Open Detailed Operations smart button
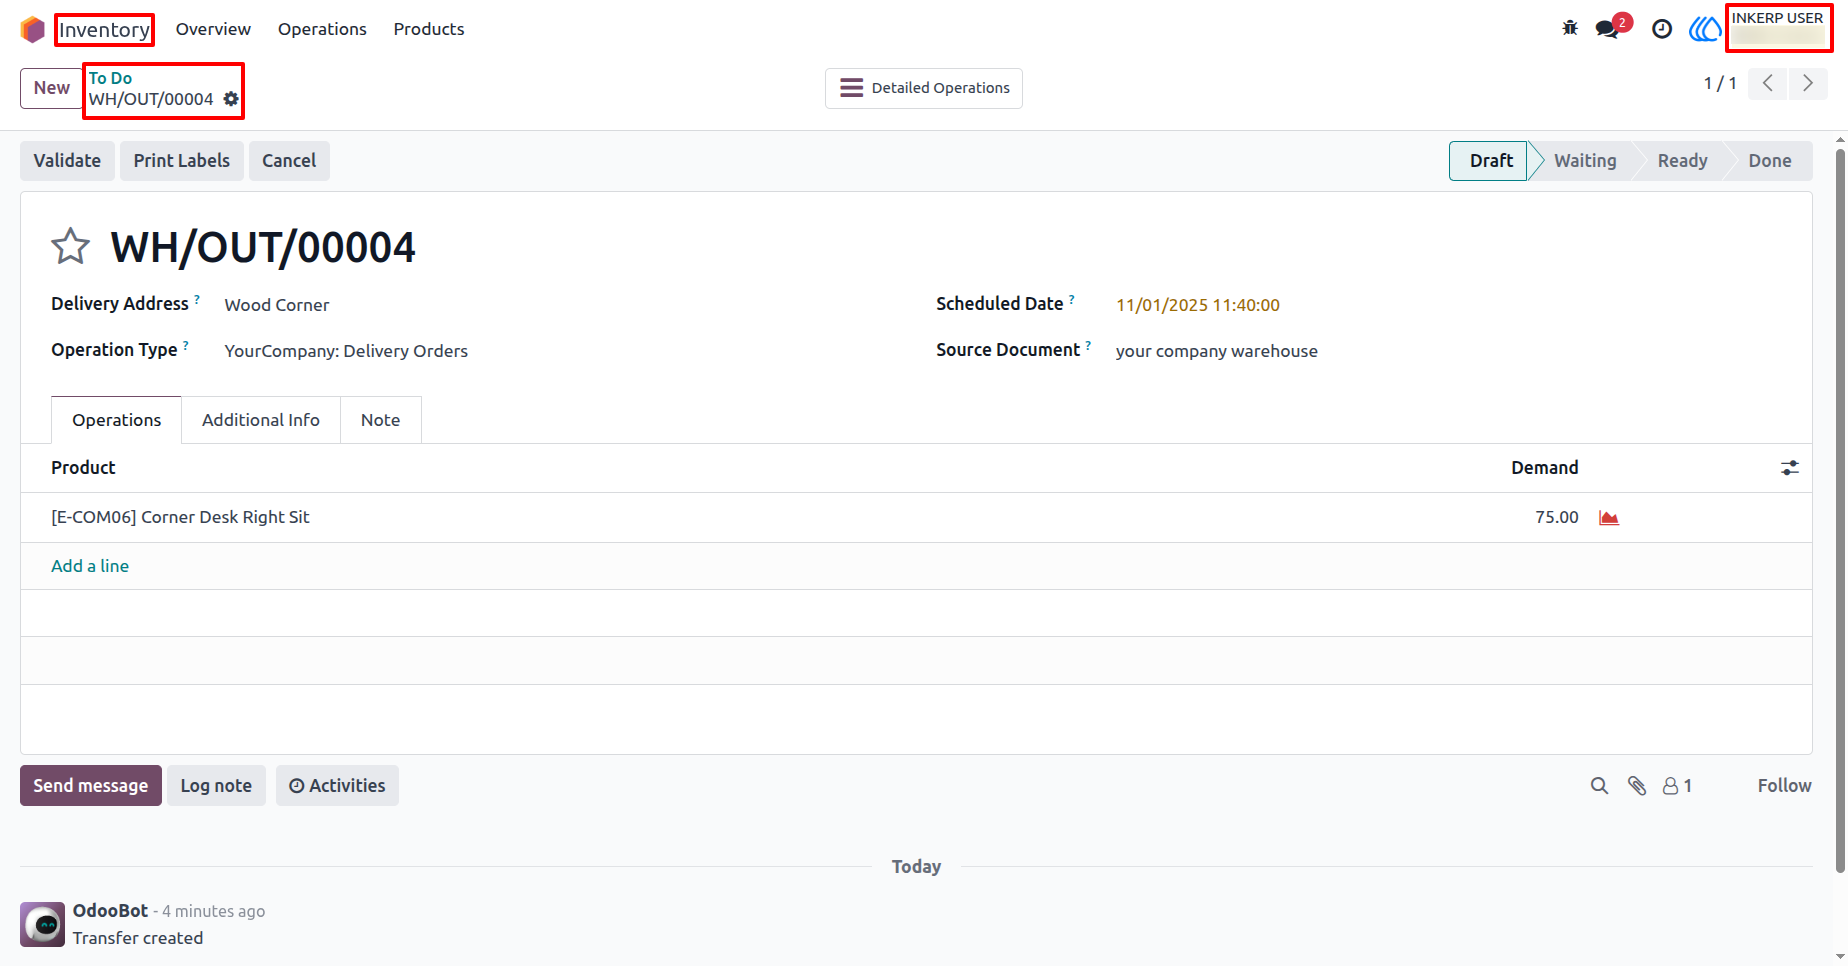The image size is (1848, 966). click(x=924, y=88)
